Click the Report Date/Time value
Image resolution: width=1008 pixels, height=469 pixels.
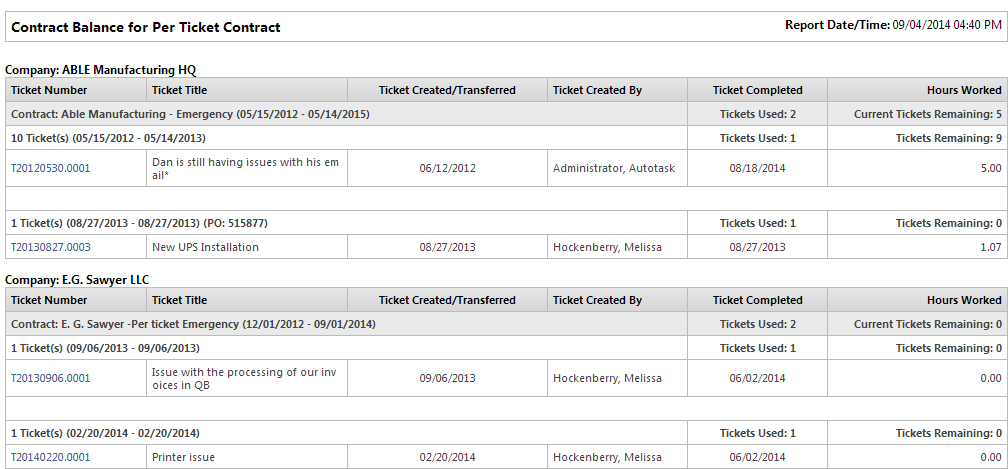(x=945, y=25)
